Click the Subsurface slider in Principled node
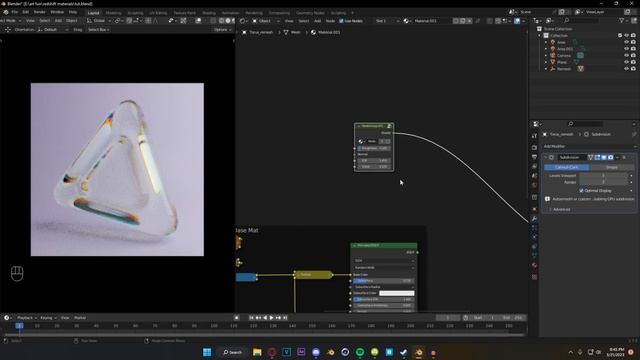This screenshot has height=360, width=640. (383, 281)
